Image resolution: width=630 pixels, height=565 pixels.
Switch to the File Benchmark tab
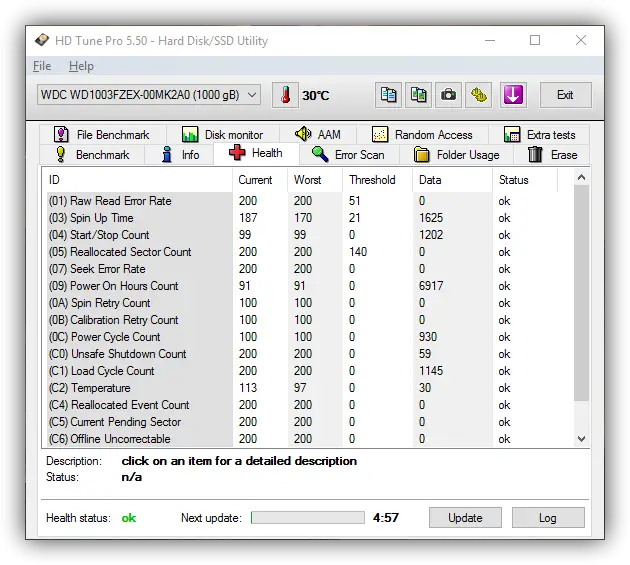click(x=103, y=135)
